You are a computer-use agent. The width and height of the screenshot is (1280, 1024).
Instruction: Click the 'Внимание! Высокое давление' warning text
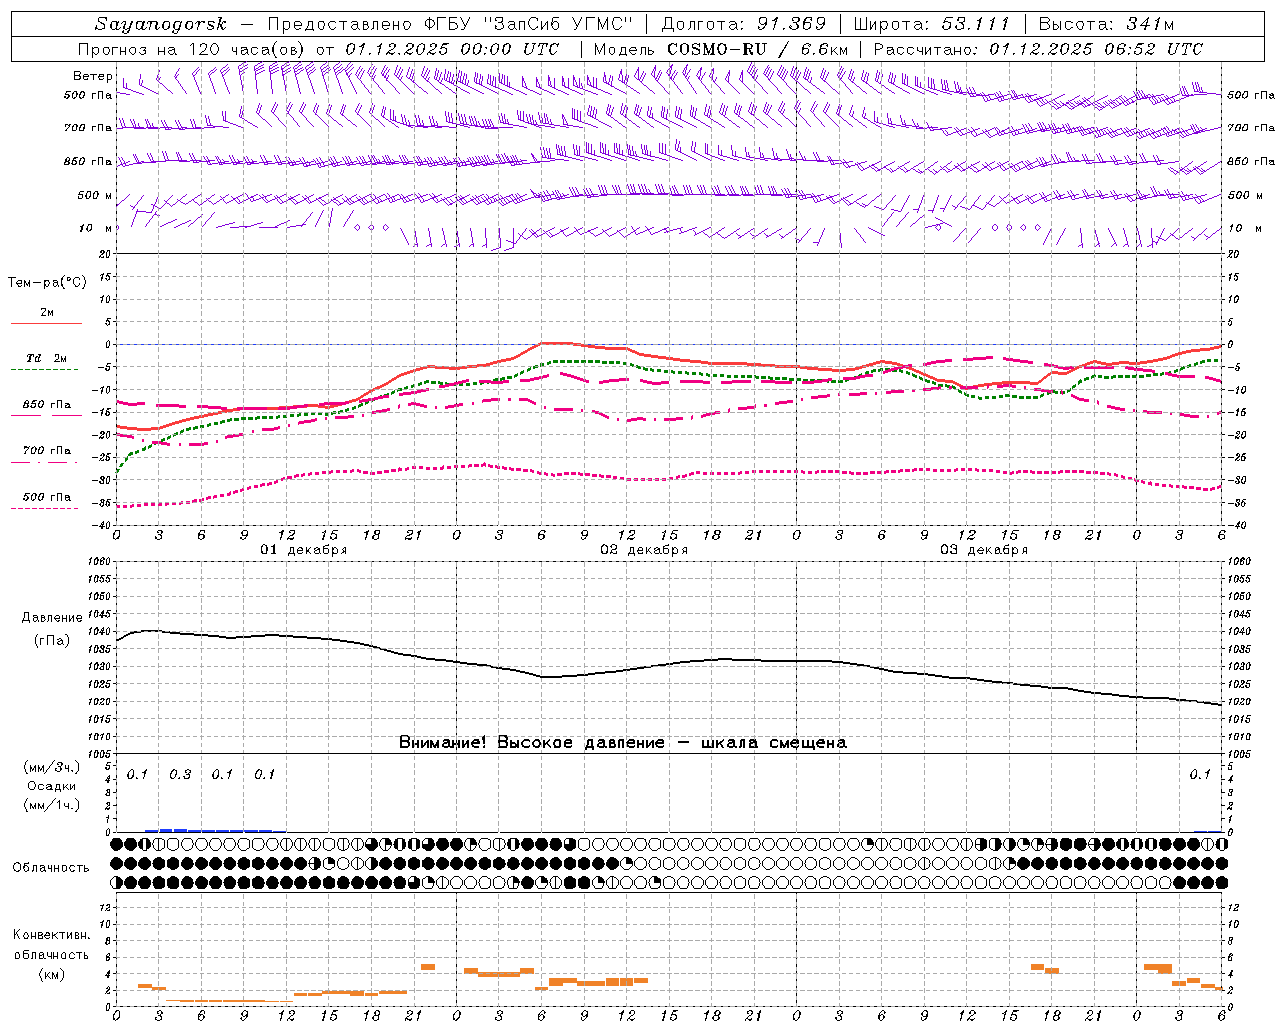click(x=532, y=742)
